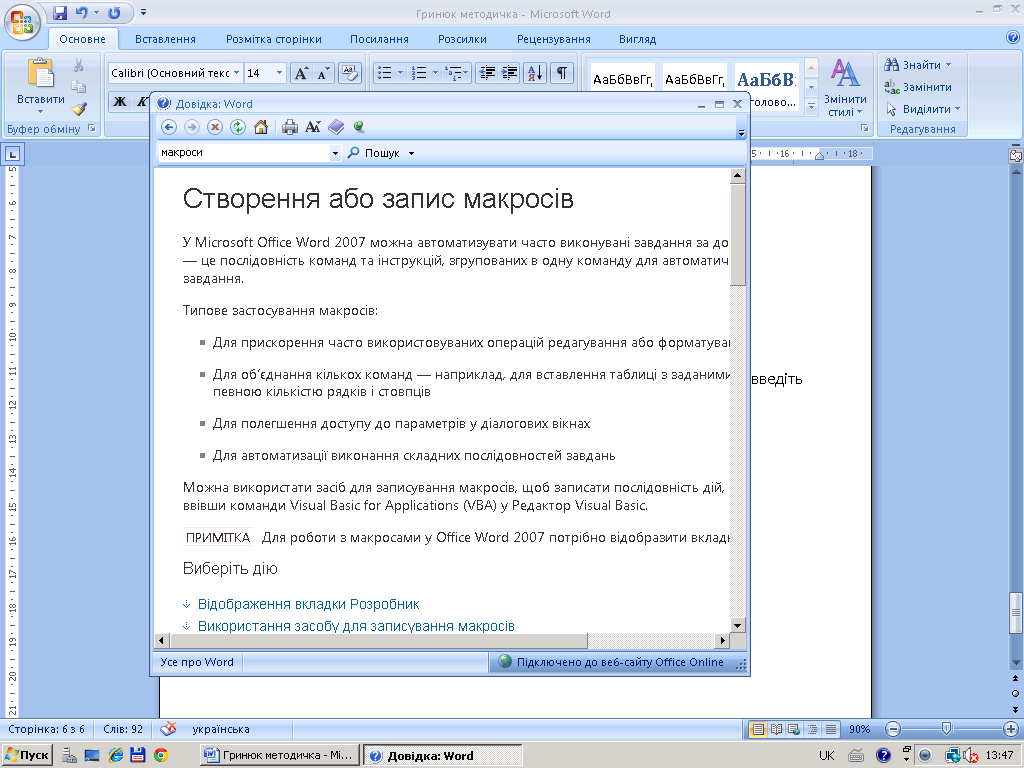1024x768 pixels.
Task: Open the Пошук scope dropdown arrow
Action: 411,153
